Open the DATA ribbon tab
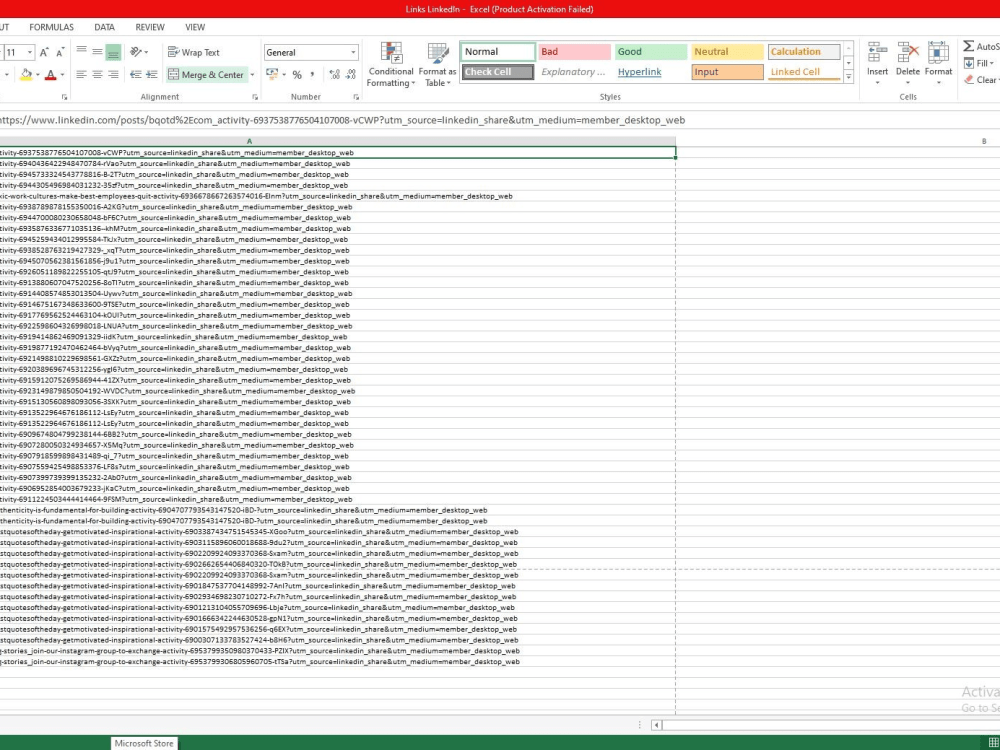This screenshot has width=1000, height=750. tap(105, 27)
